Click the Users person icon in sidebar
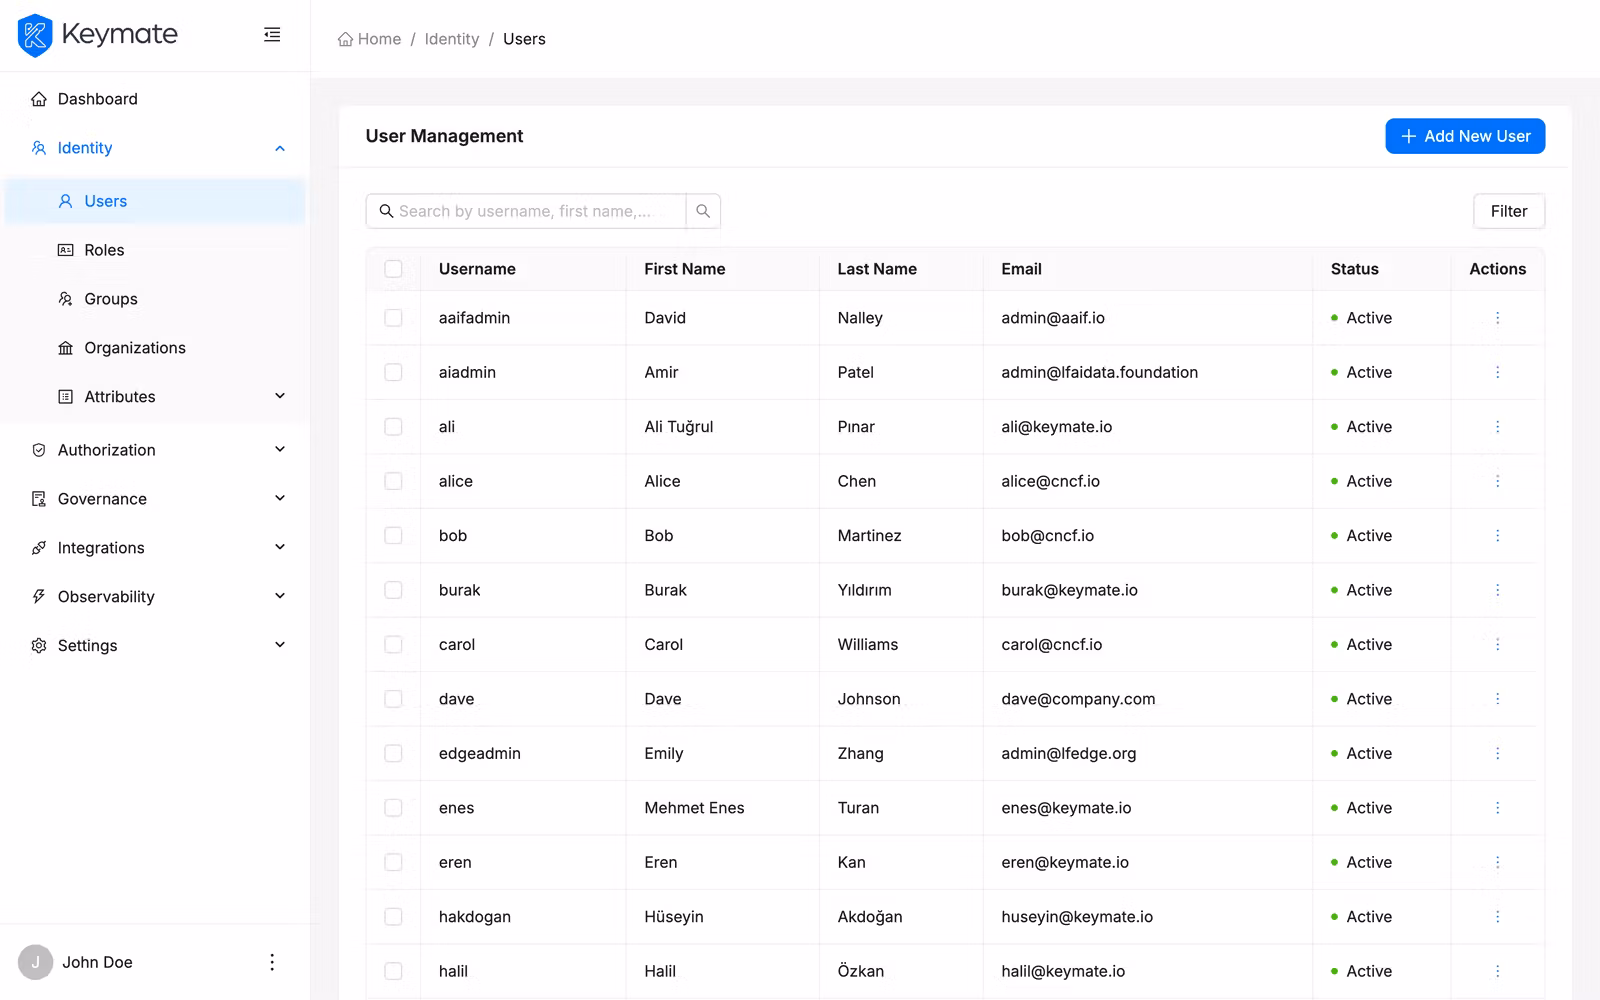The height and width of the screenshot is (1000, 1600). 64,201
